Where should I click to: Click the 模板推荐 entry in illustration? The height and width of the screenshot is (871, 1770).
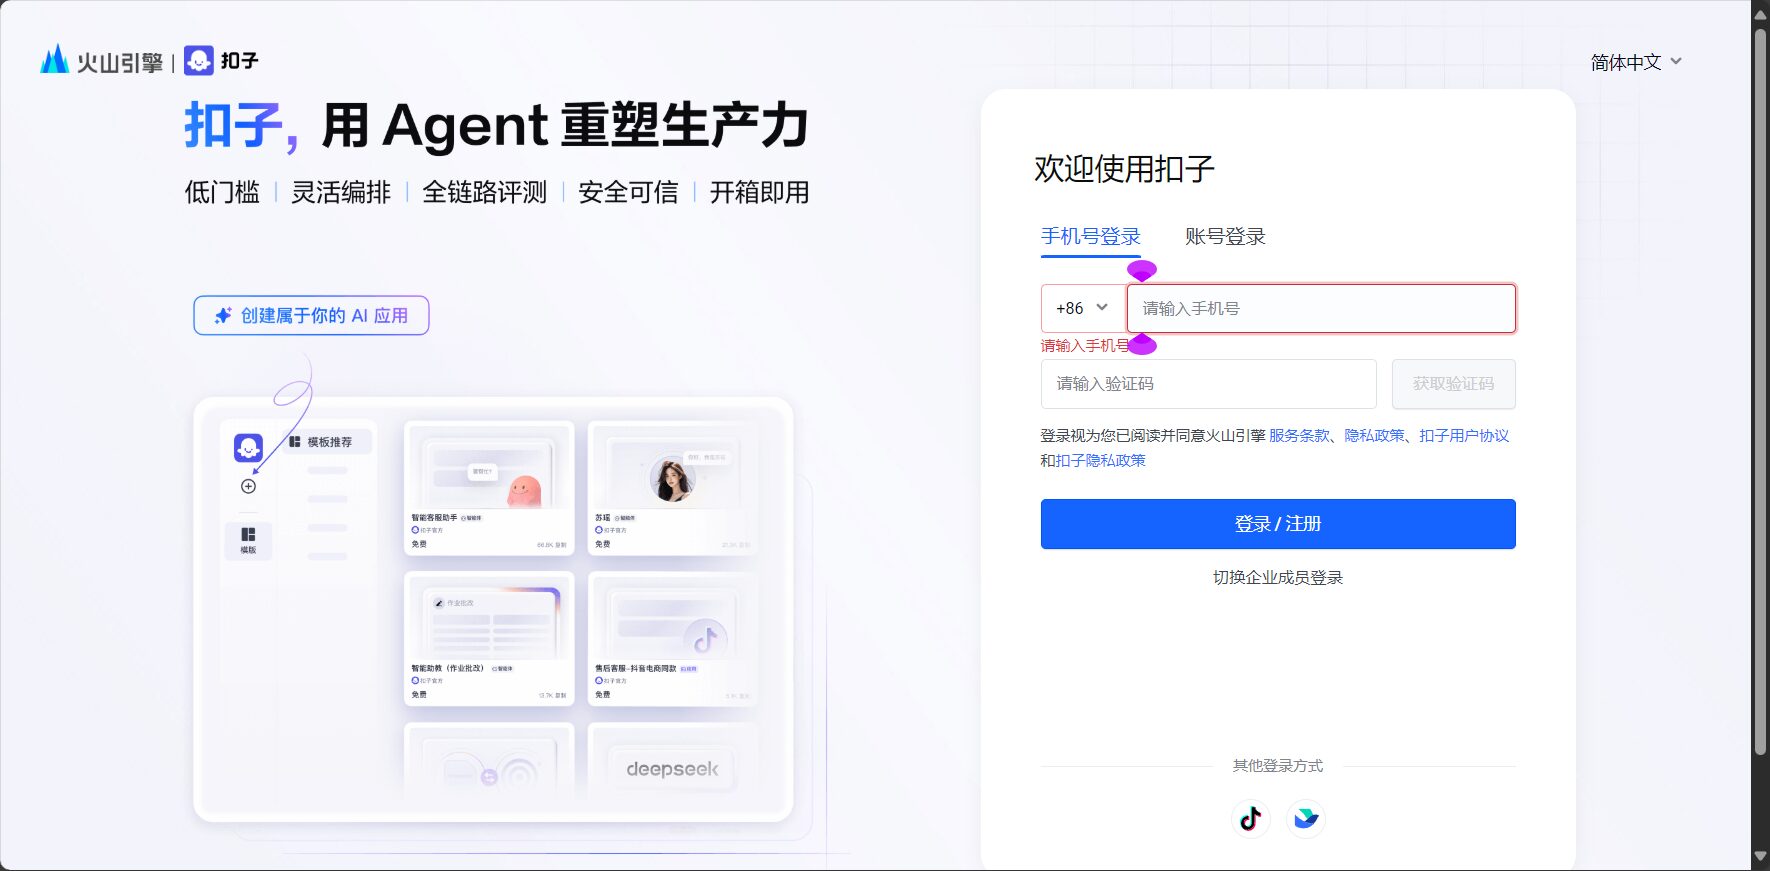point(327,442)
